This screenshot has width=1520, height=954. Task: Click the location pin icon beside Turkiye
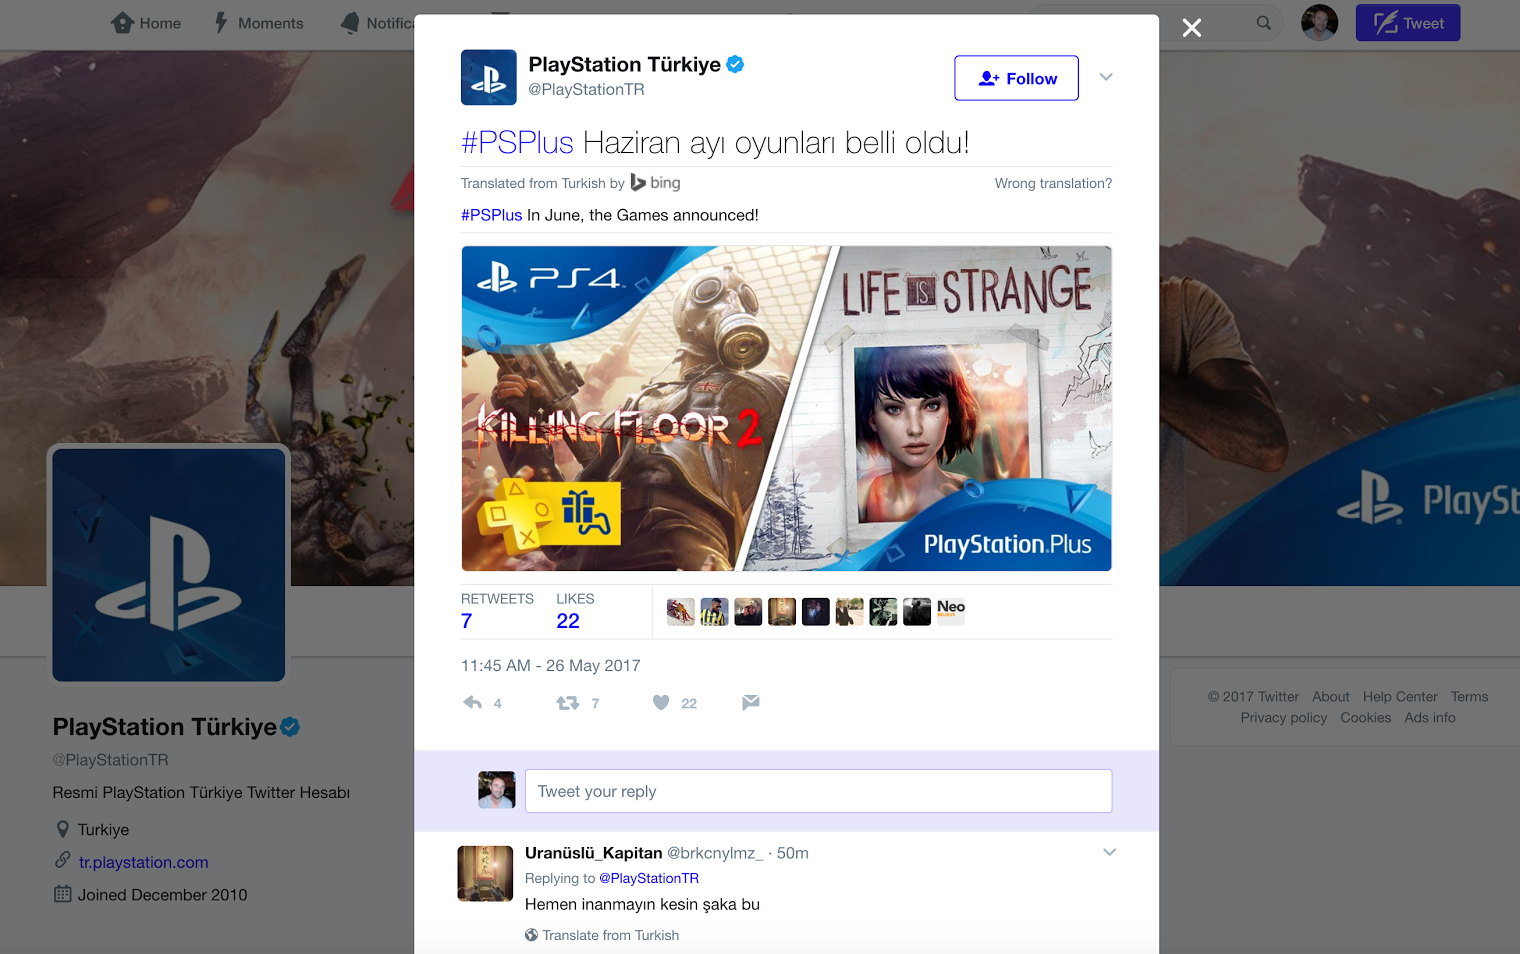pos(62,829)
